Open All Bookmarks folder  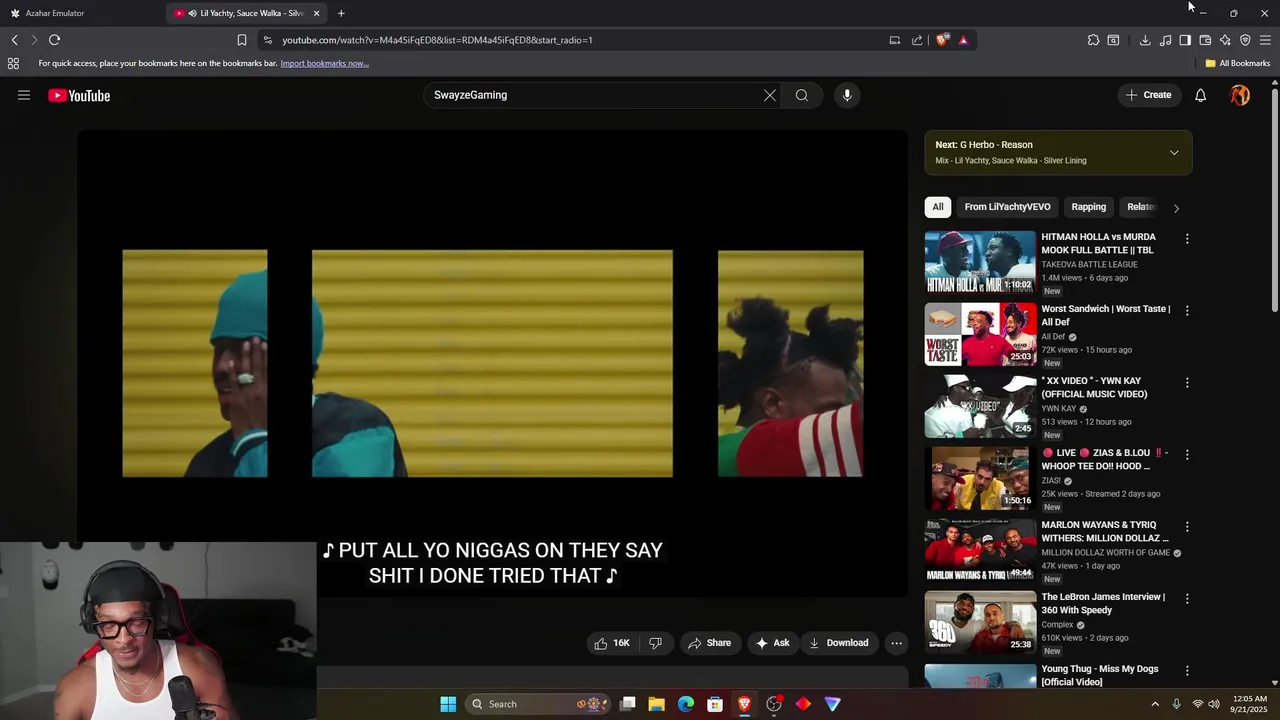click(x=1238, y=63)
